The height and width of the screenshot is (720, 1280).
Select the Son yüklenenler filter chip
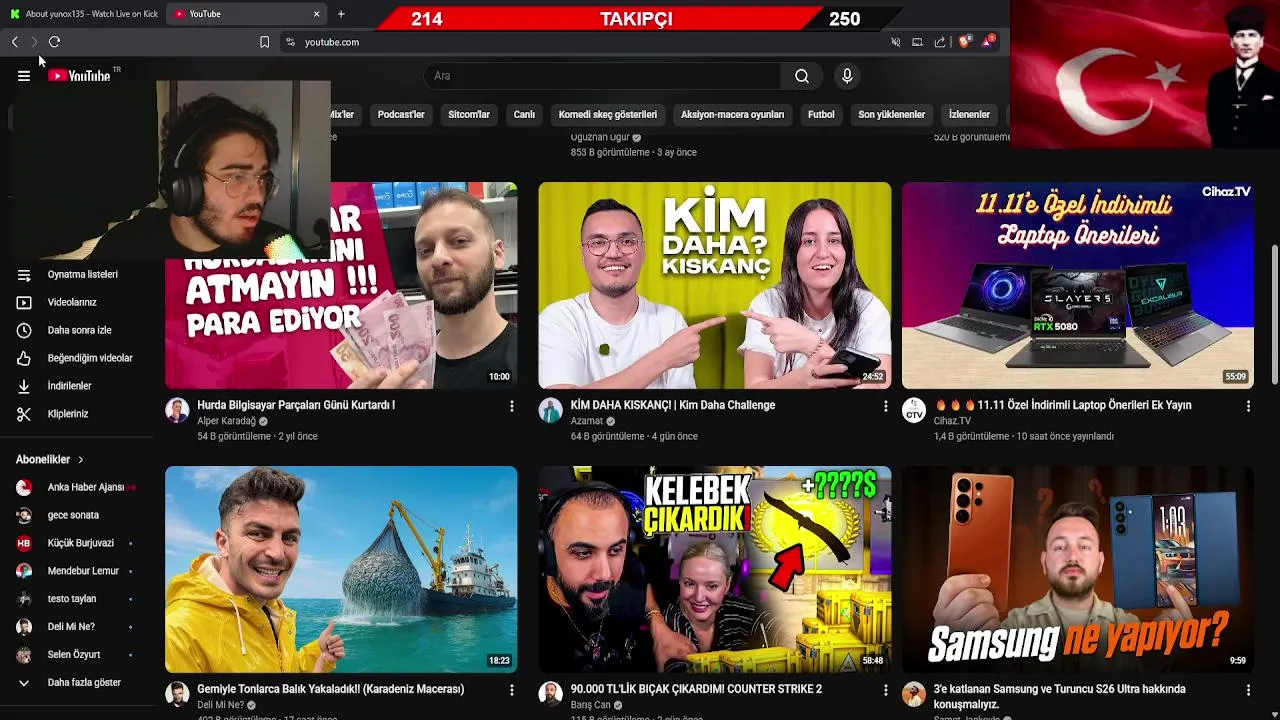[x=891, y=115]
